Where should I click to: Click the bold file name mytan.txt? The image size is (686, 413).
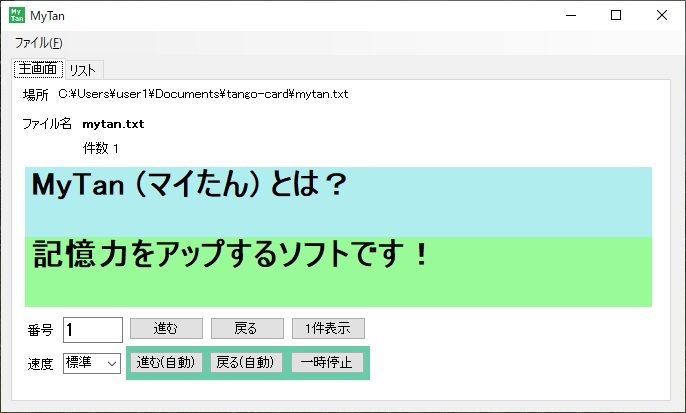113,124
